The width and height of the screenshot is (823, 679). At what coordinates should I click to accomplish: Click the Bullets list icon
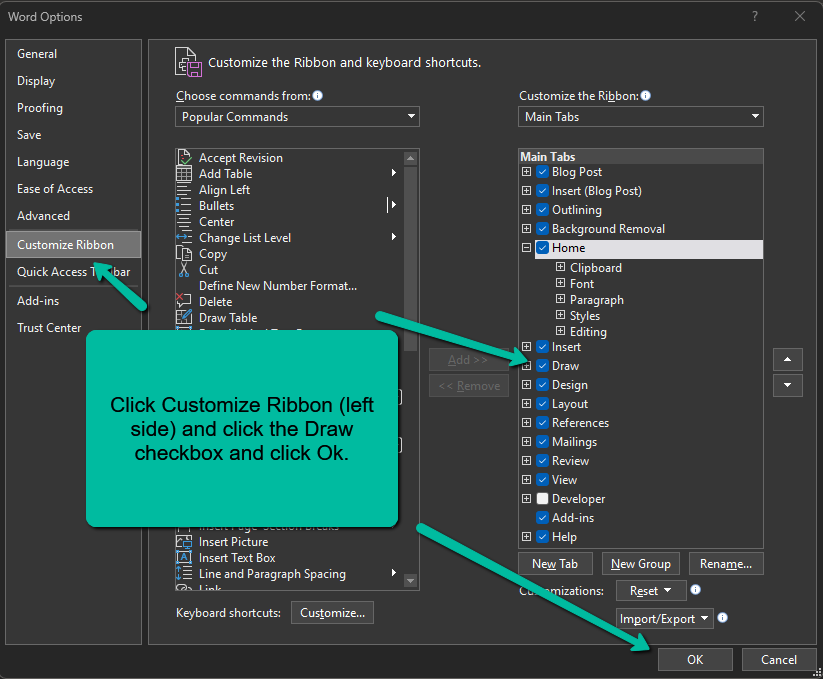pyautogui.click(x=184, y=206)
